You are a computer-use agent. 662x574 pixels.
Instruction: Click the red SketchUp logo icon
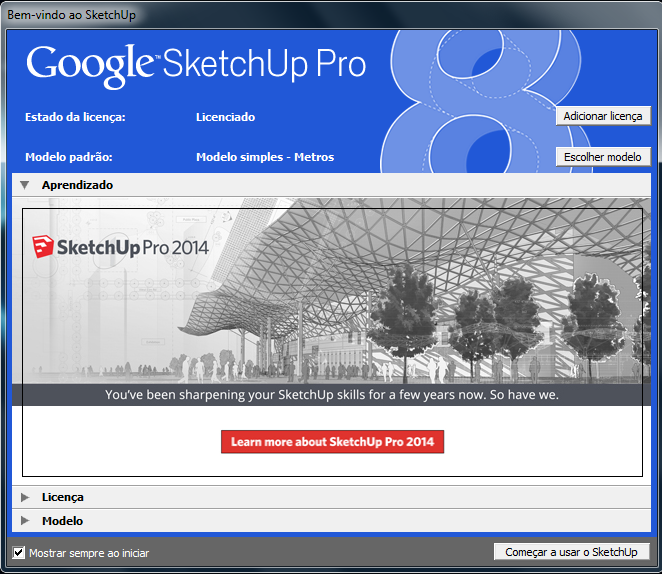tap(43, 247)
